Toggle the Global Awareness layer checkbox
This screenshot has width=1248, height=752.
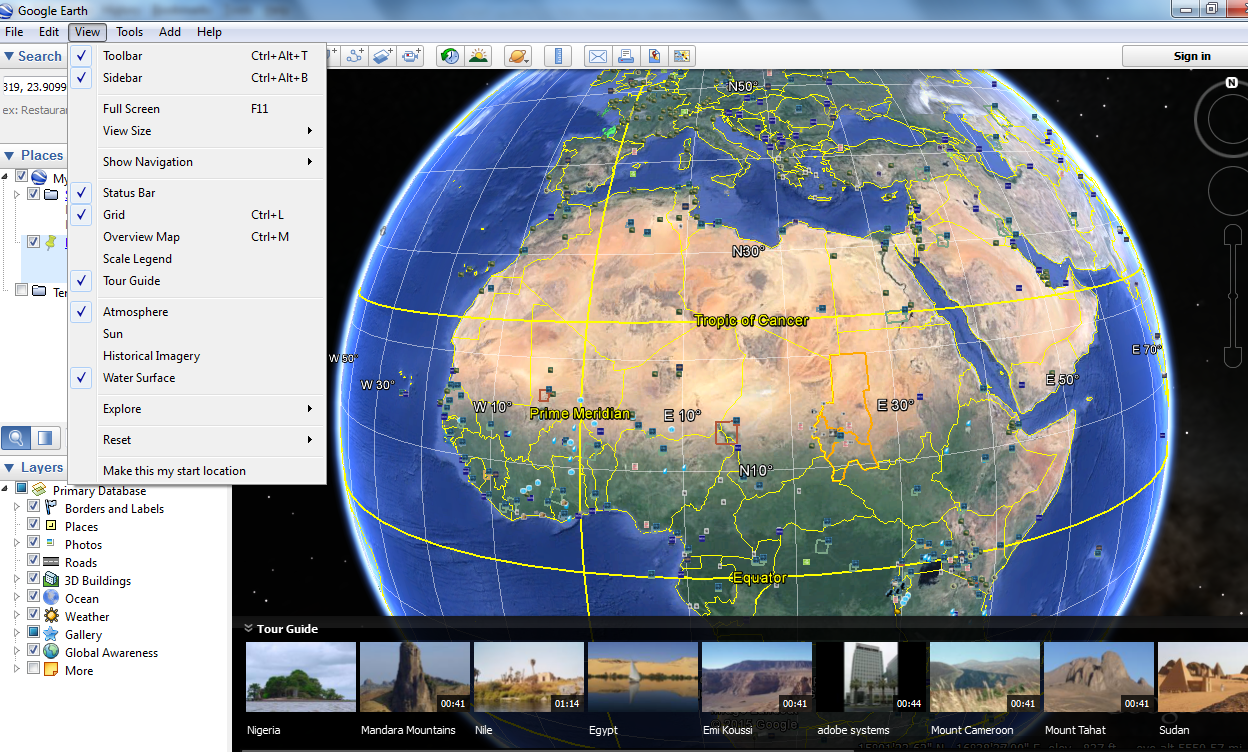point(33,652)
